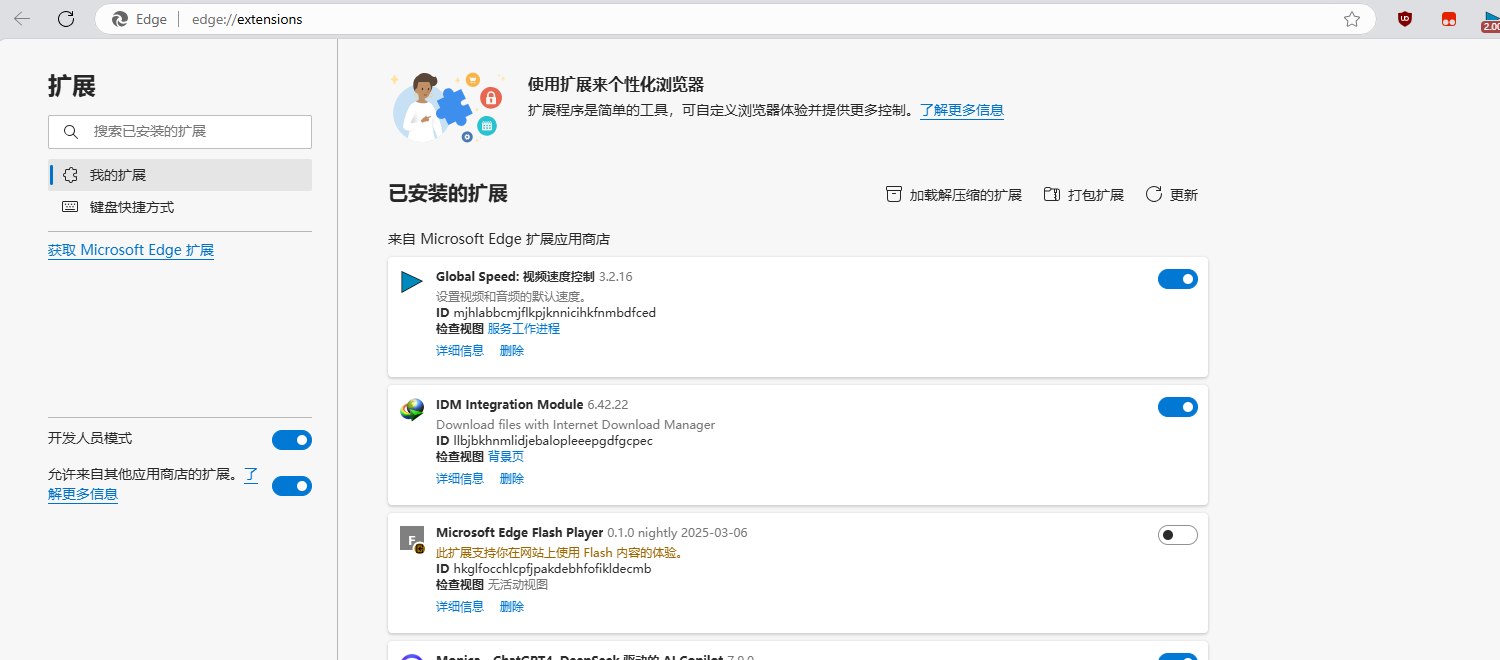Click the 开发人员模式 label

tap(90, 438)
